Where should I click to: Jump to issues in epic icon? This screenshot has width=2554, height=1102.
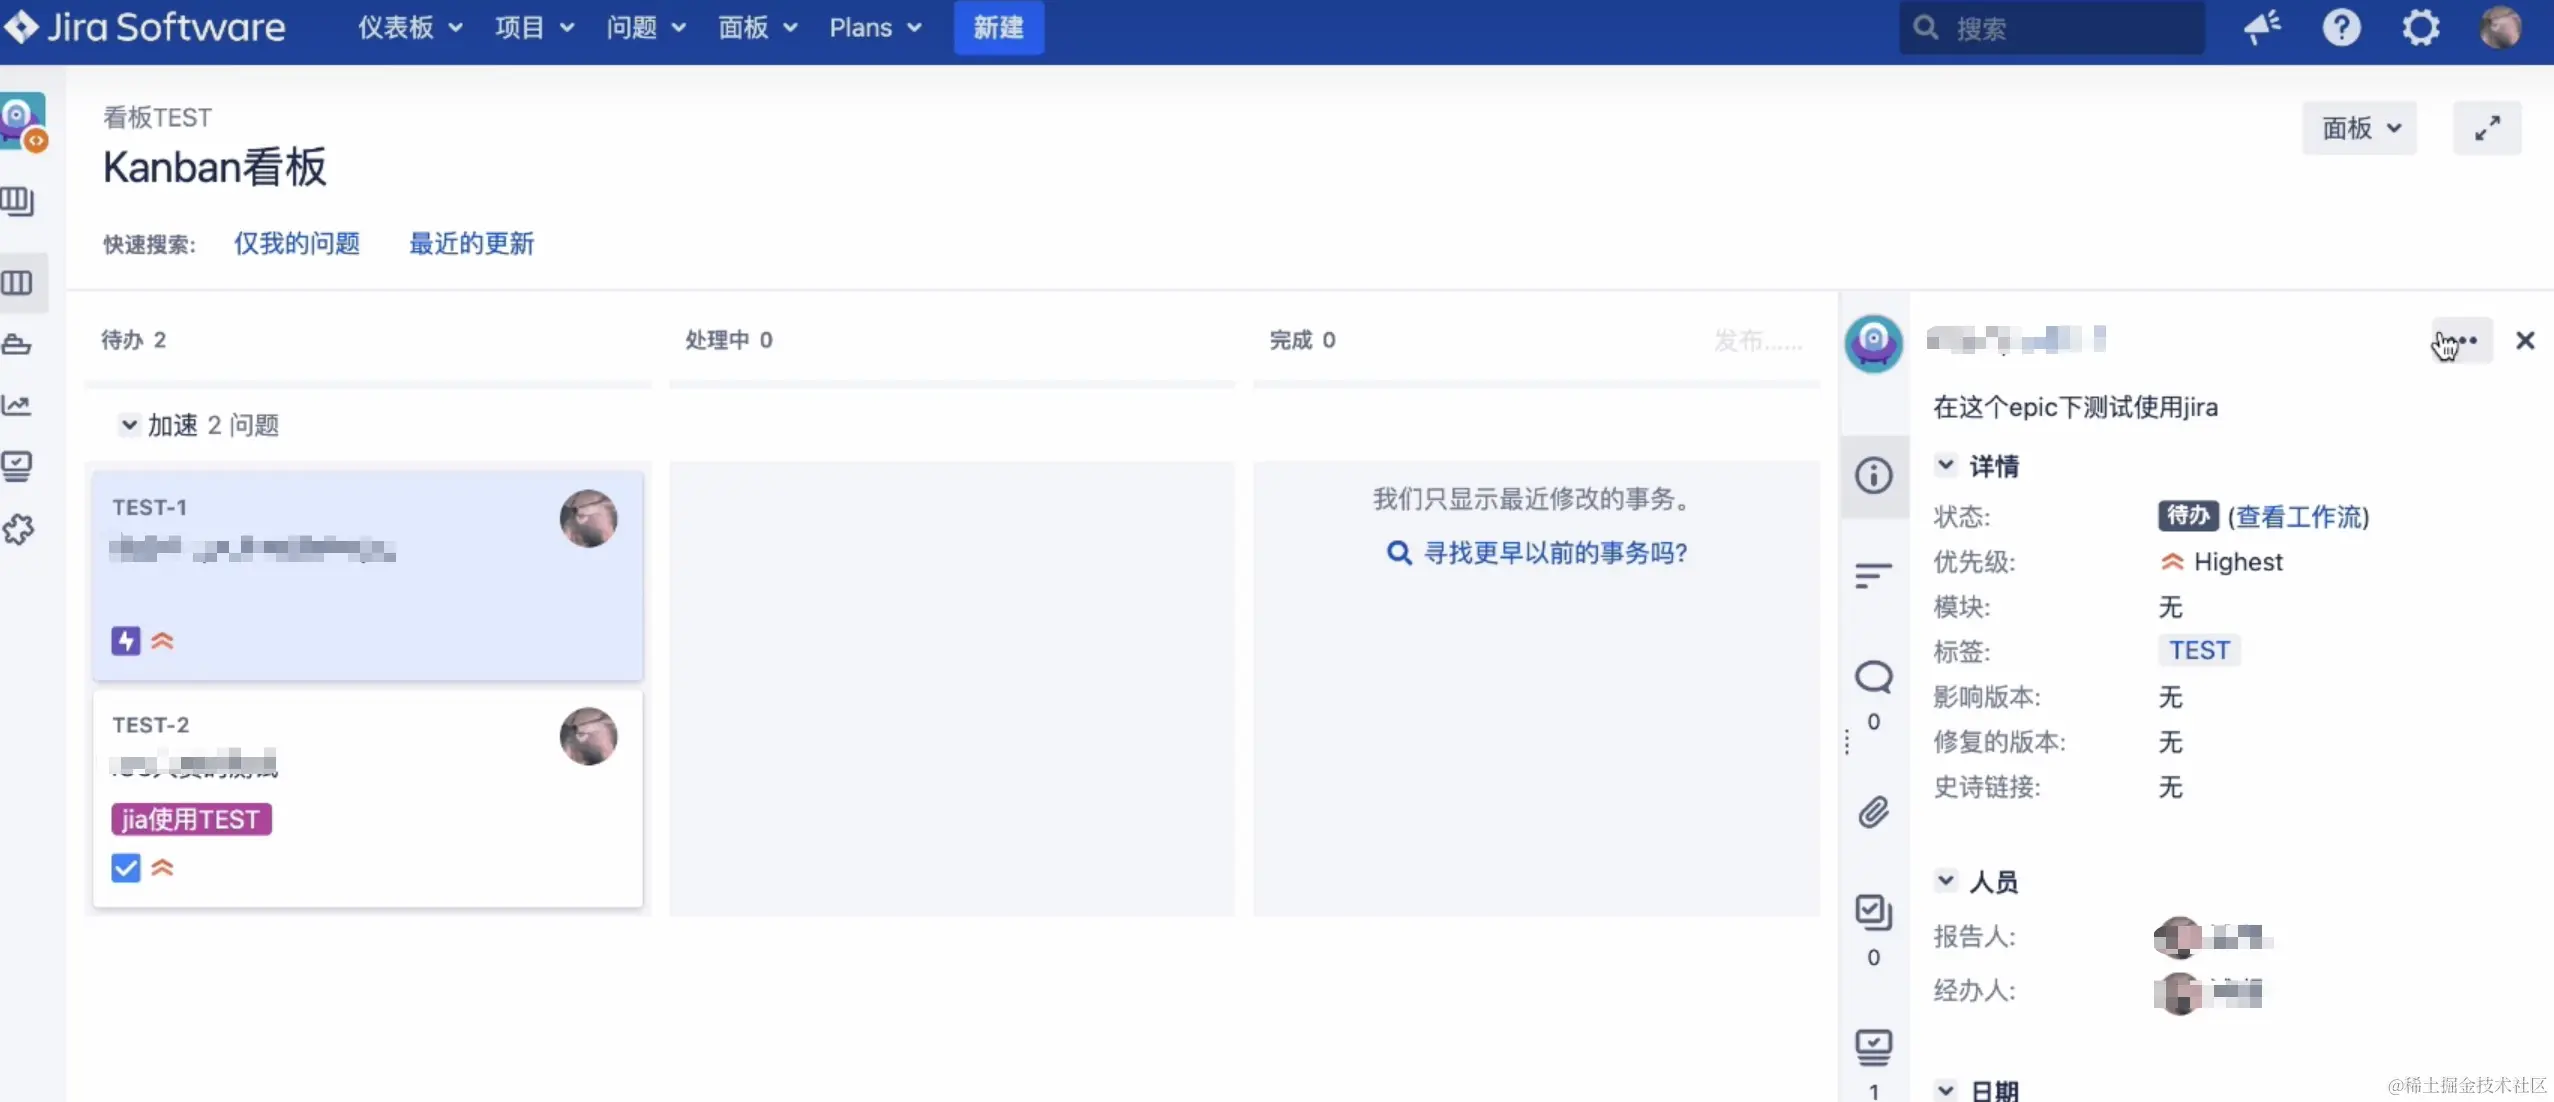pyautogui.click(x=1874, y=1048)
